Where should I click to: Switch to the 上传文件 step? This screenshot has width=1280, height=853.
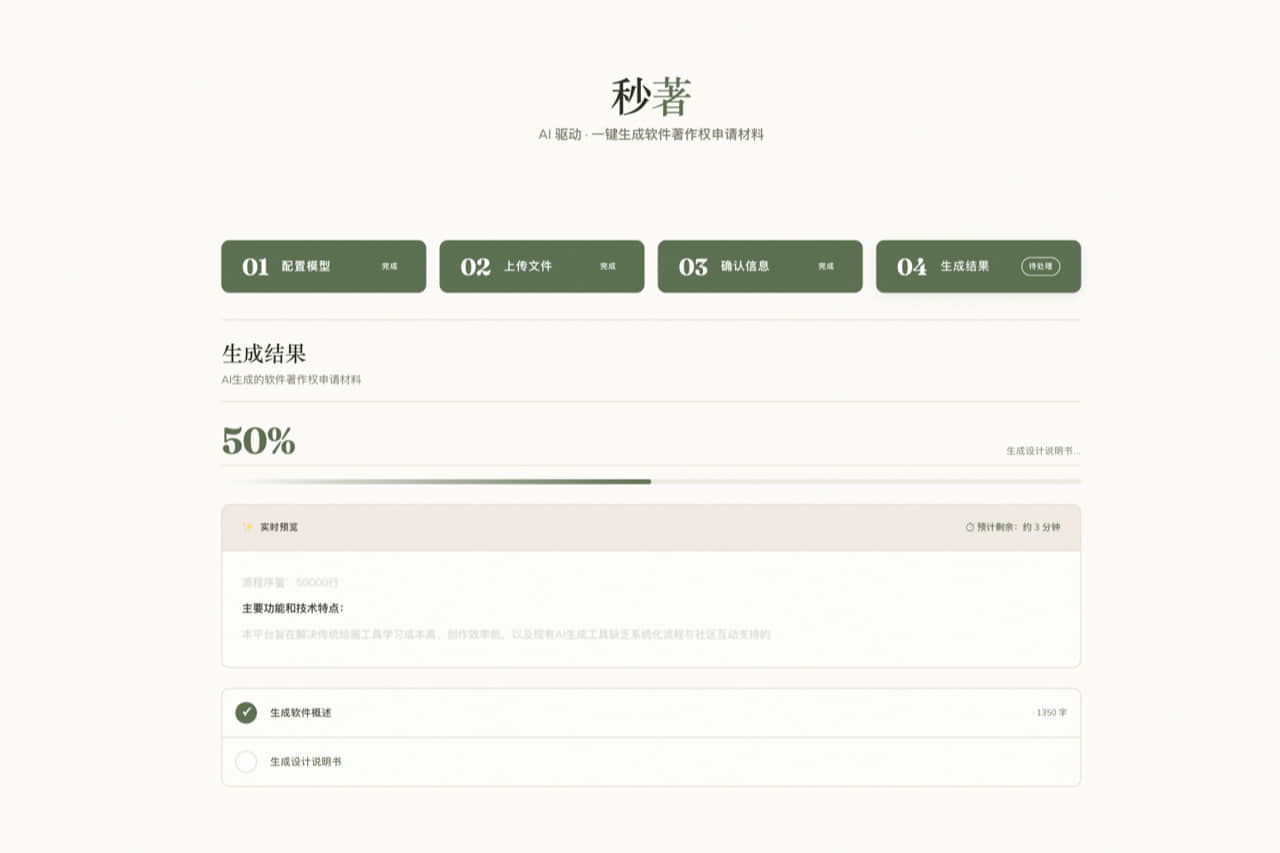541,266
